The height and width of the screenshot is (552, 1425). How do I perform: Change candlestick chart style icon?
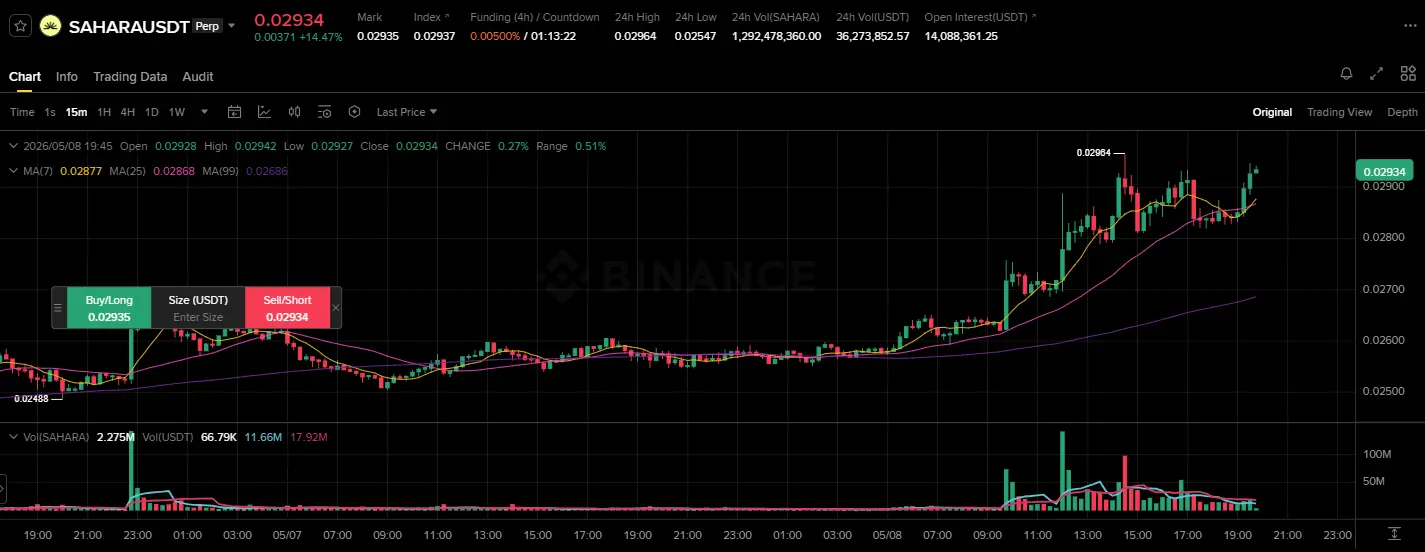click(294, 112)
